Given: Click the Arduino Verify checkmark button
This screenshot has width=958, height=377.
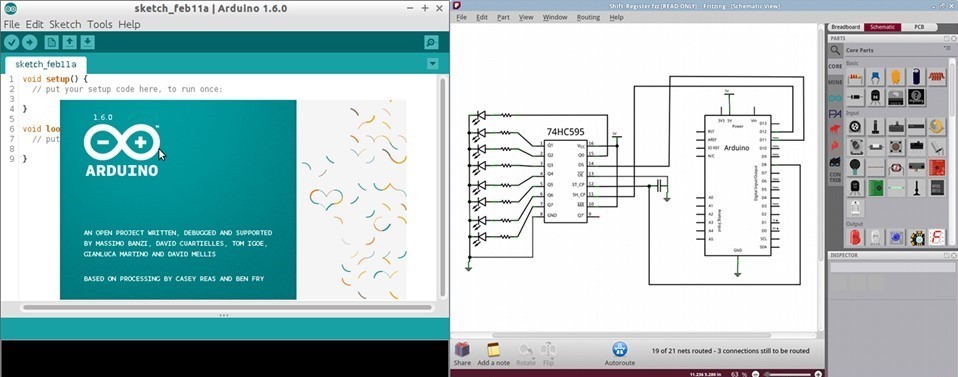Looking at the screenshot, I should tap(12, 42).
